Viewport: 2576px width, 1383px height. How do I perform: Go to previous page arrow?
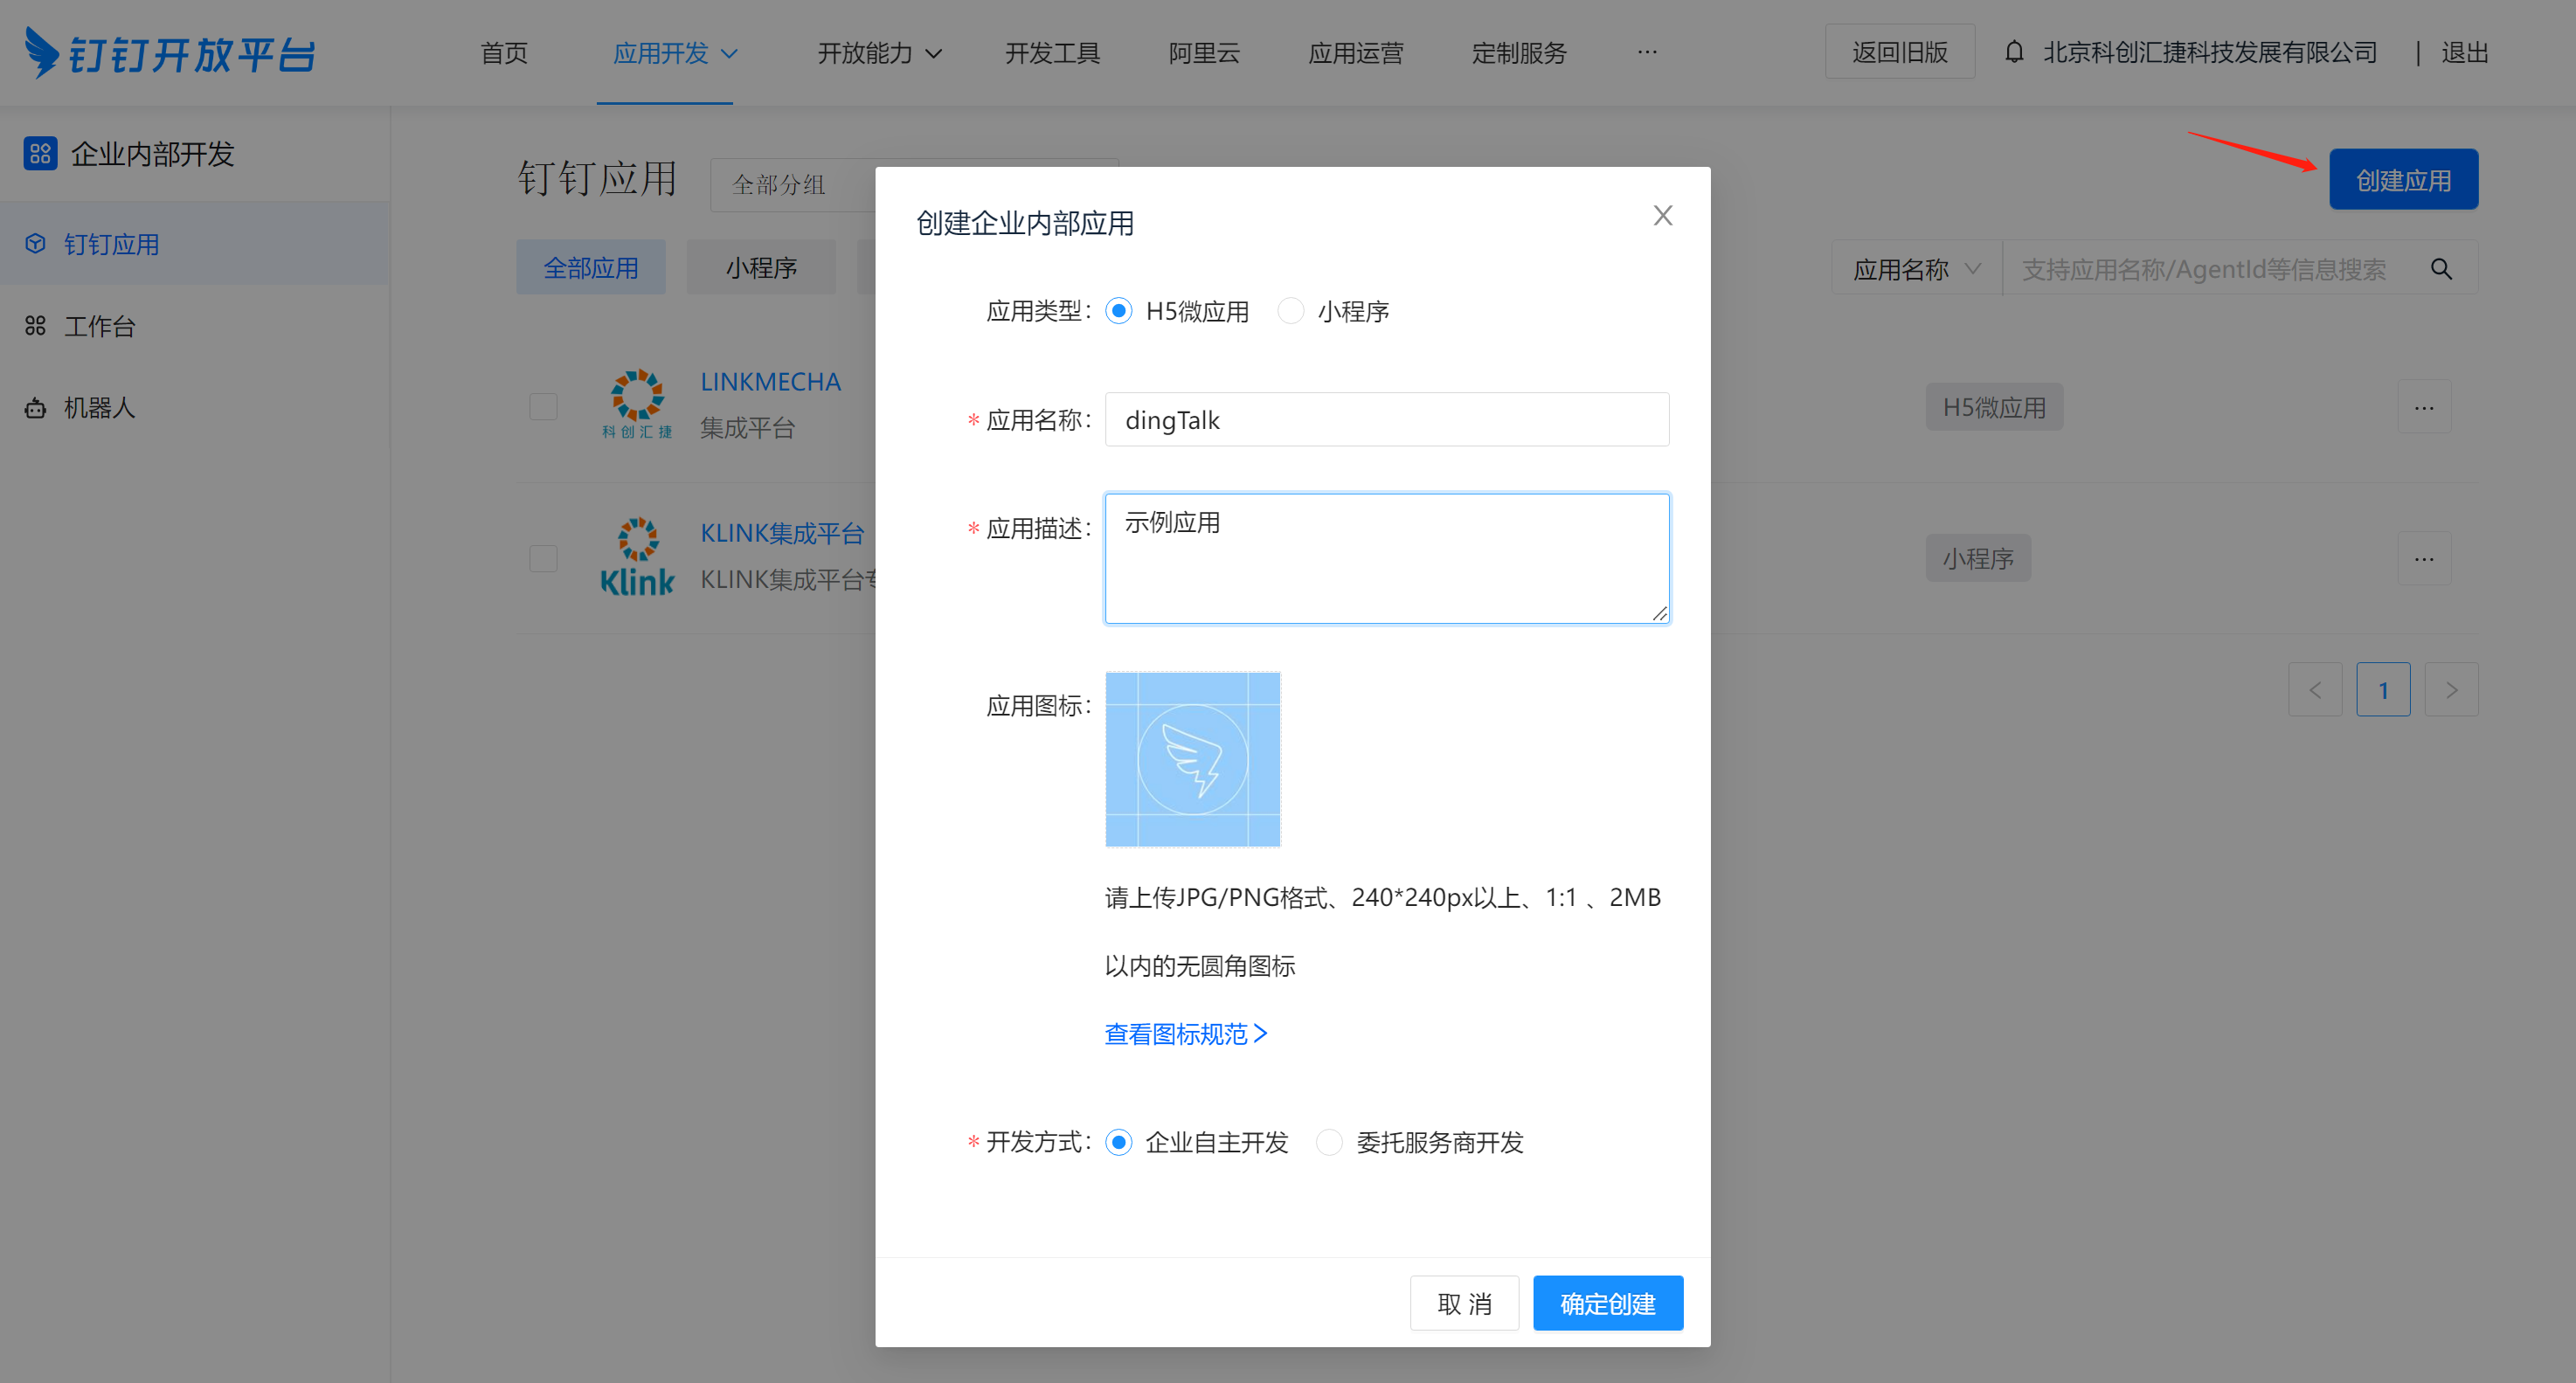coord(2315,690)
